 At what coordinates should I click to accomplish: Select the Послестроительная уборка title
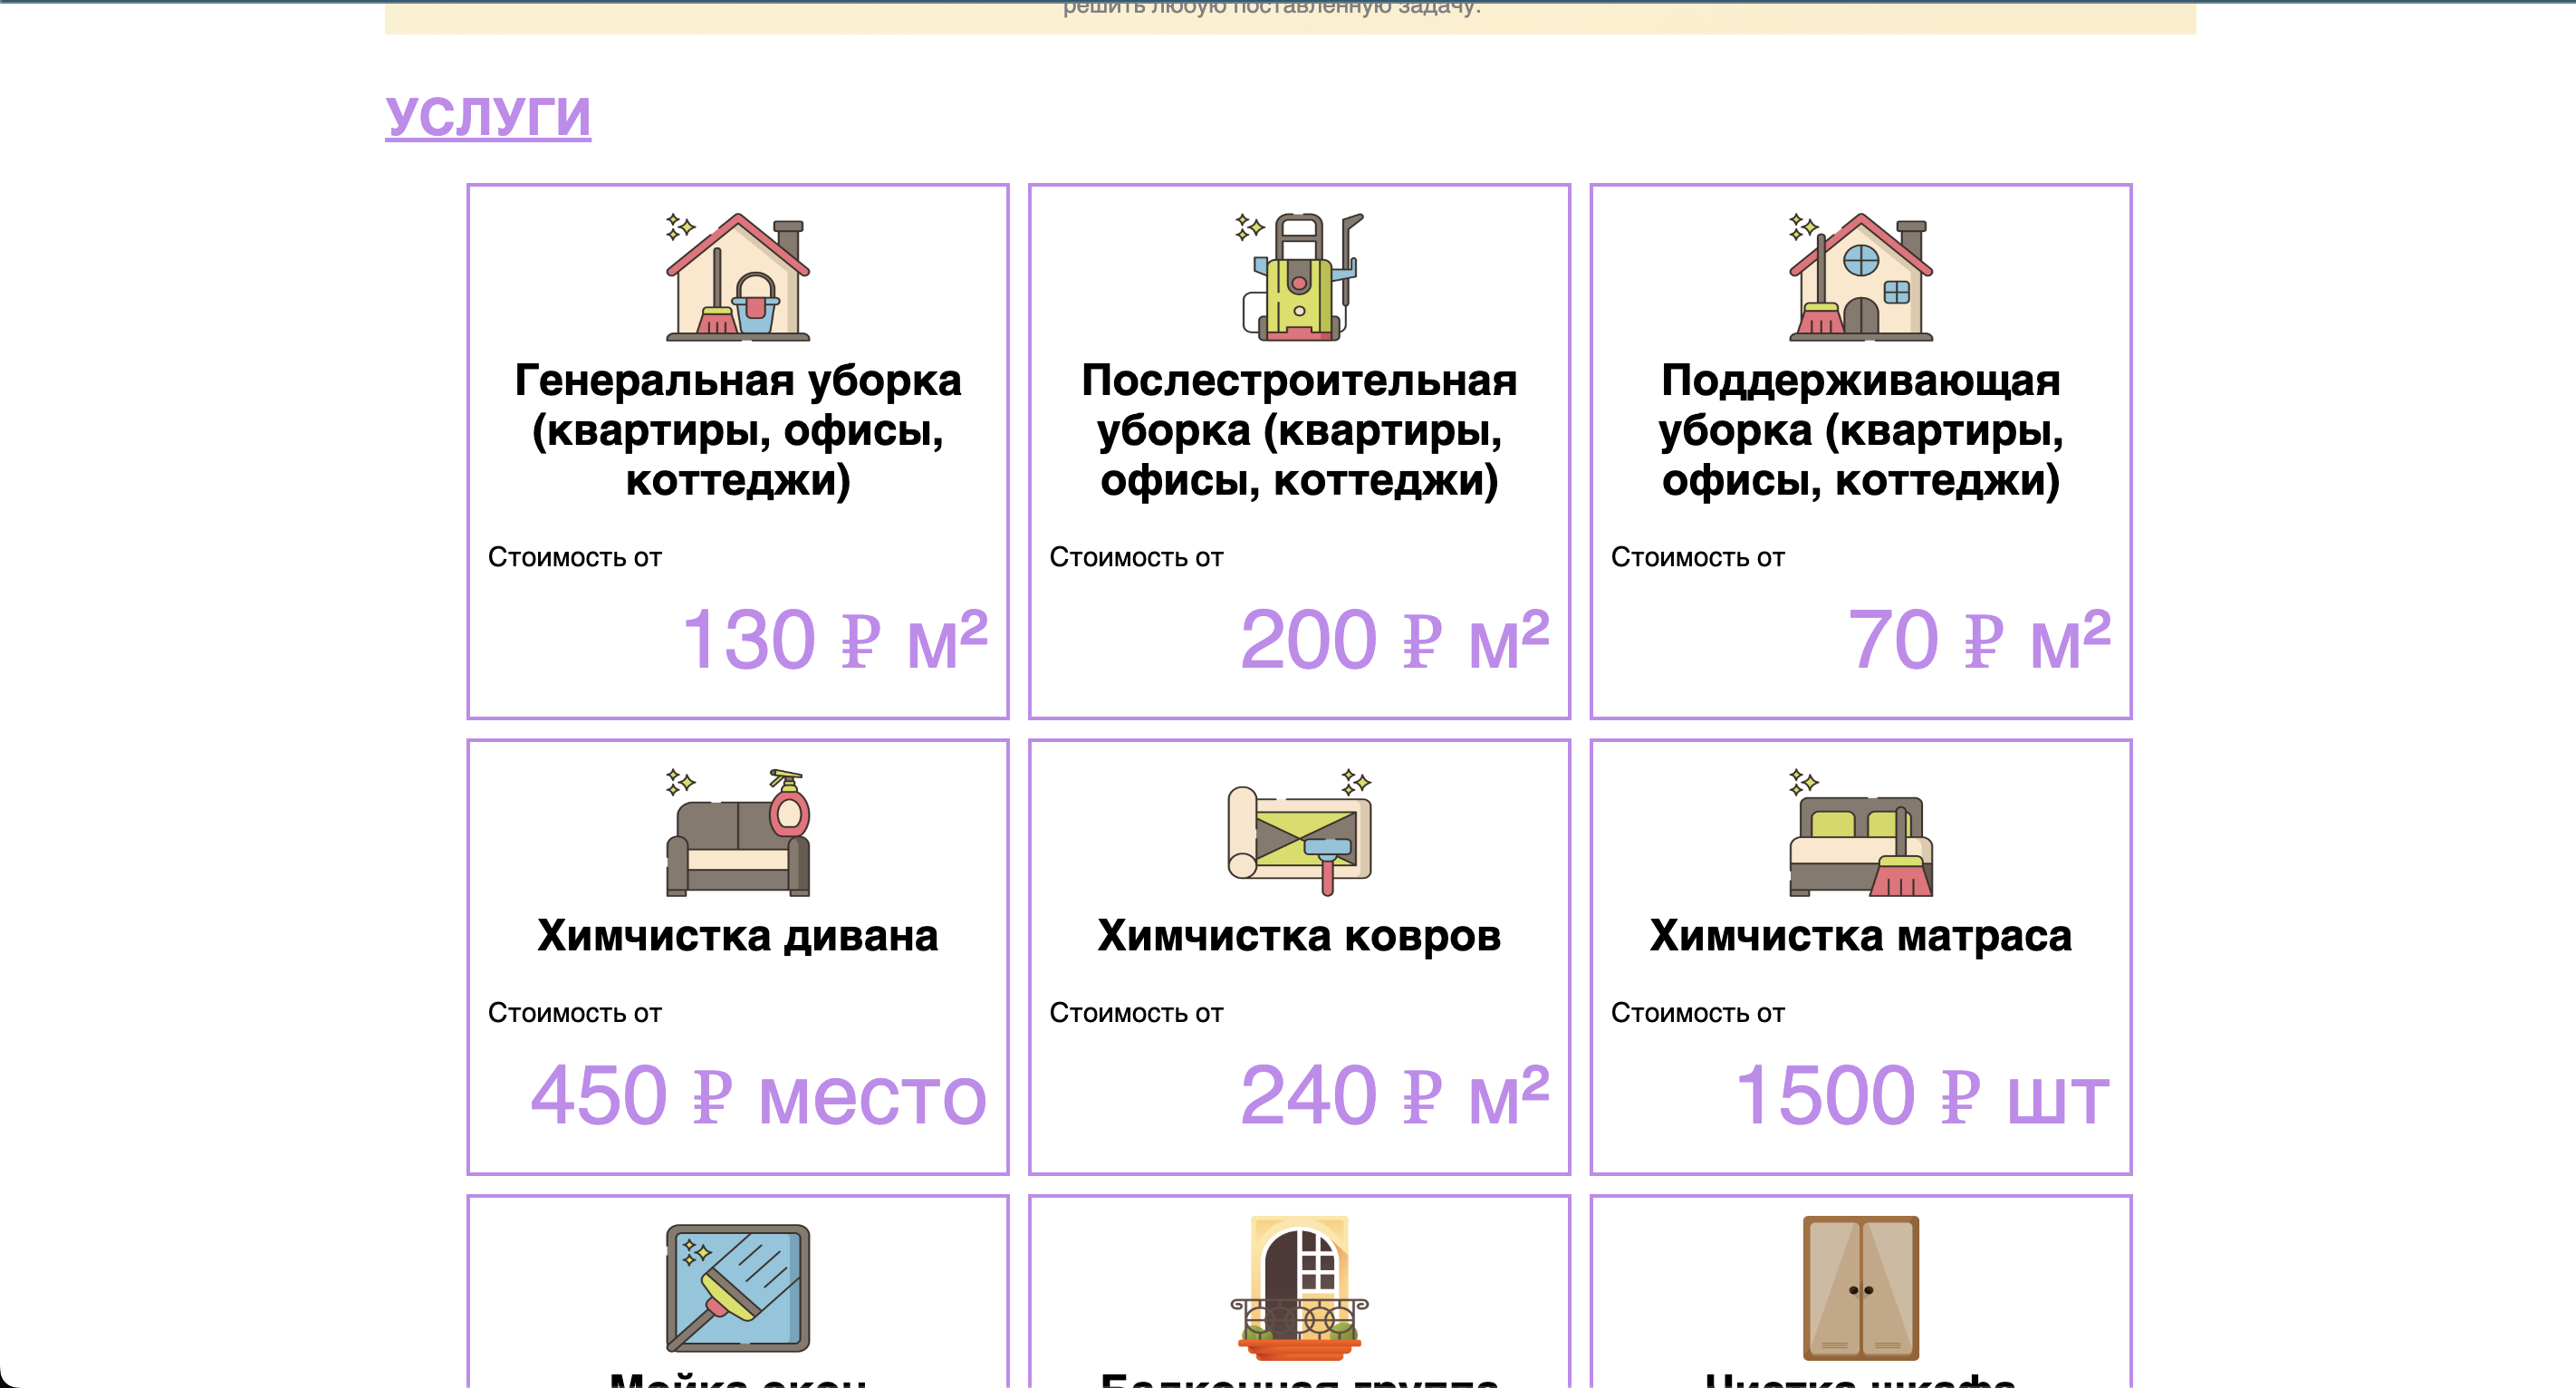tap(1299, 430)
